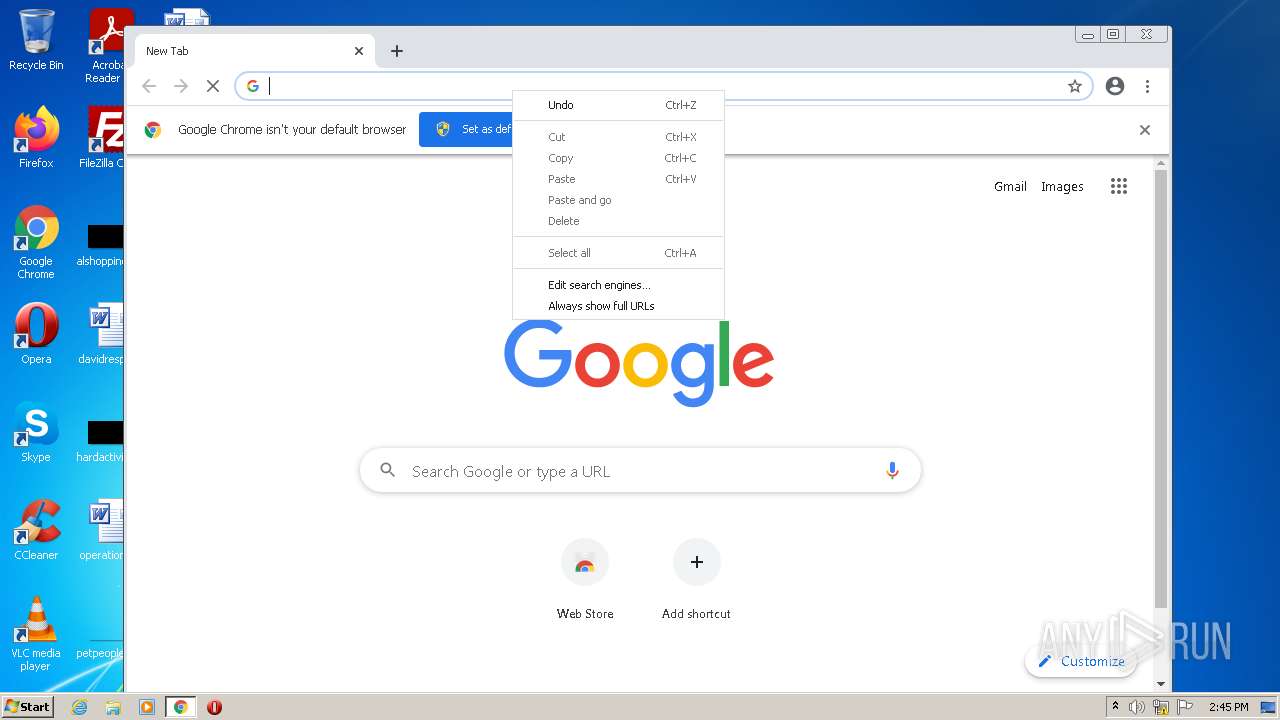Launch Firefox from the desktop
Screen dimensions: 1280x720
36,138
